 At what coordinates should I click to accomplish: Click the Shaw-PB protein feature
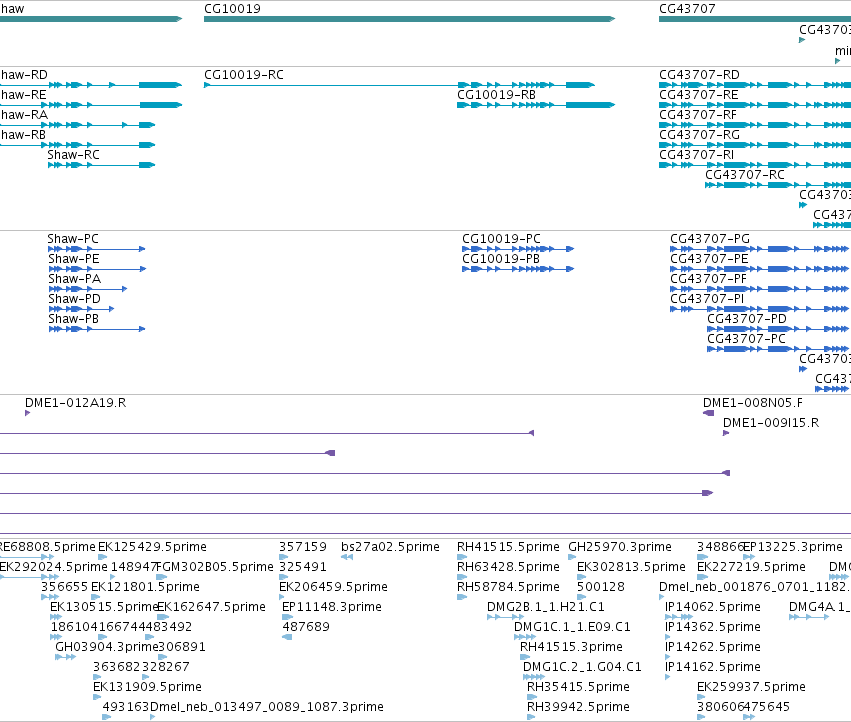click(97, 329)
